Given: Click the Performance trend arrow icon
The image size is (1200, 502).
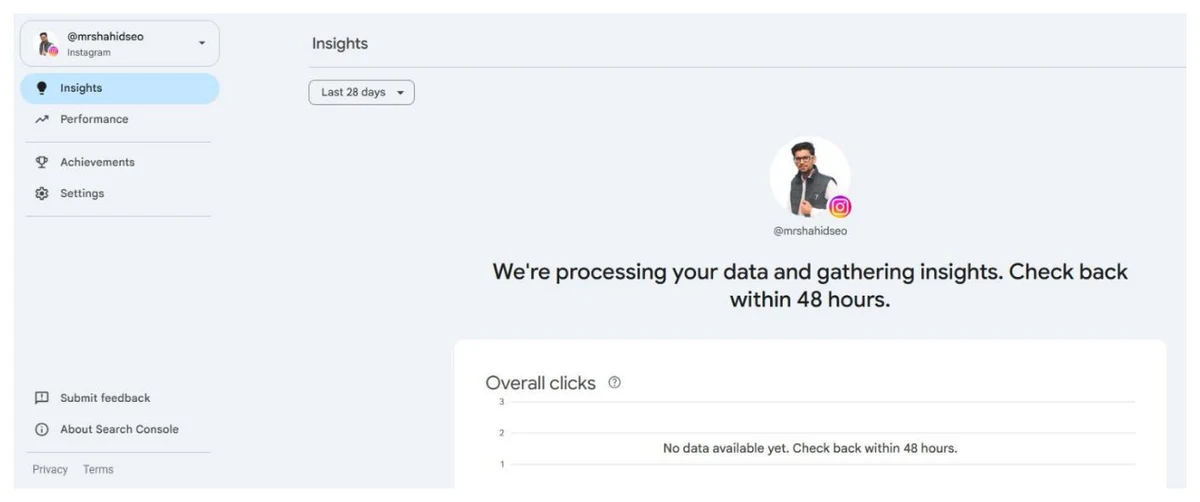Looking at the screenshot, I should pos(41,119).
